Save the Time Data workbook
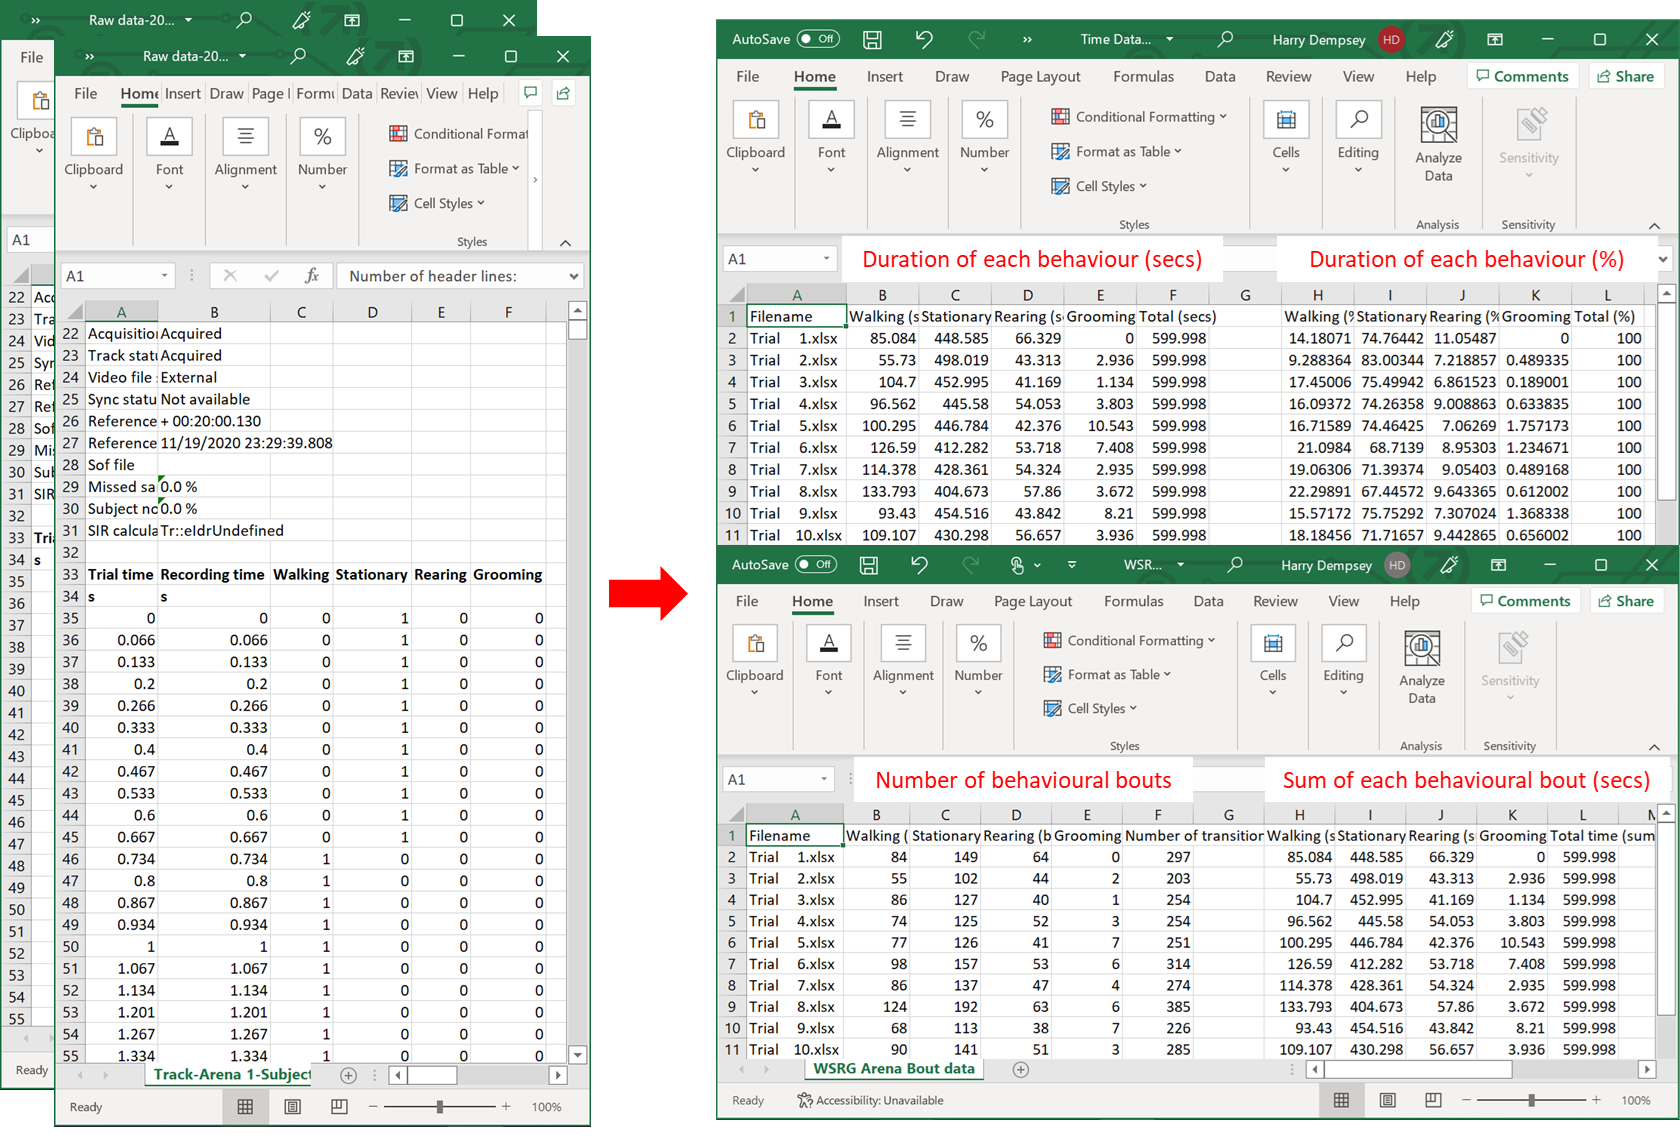Viewport: 1680px width, 1139px height. coord(872,39)
